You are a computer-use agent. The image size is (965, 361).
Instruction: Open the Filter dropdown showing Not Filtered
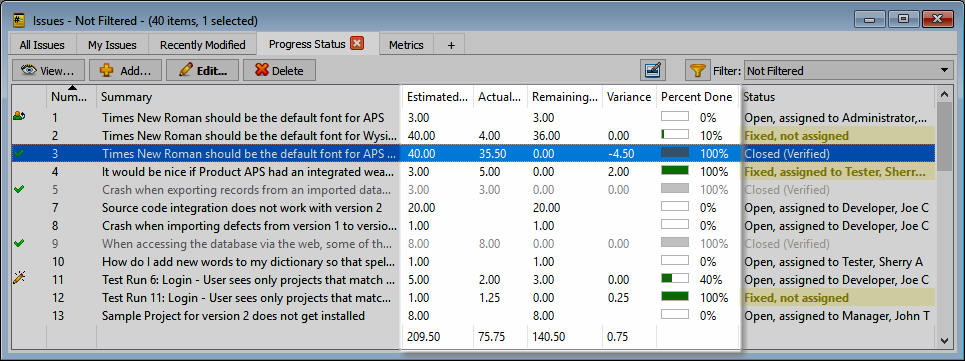(x=848, y=71)
